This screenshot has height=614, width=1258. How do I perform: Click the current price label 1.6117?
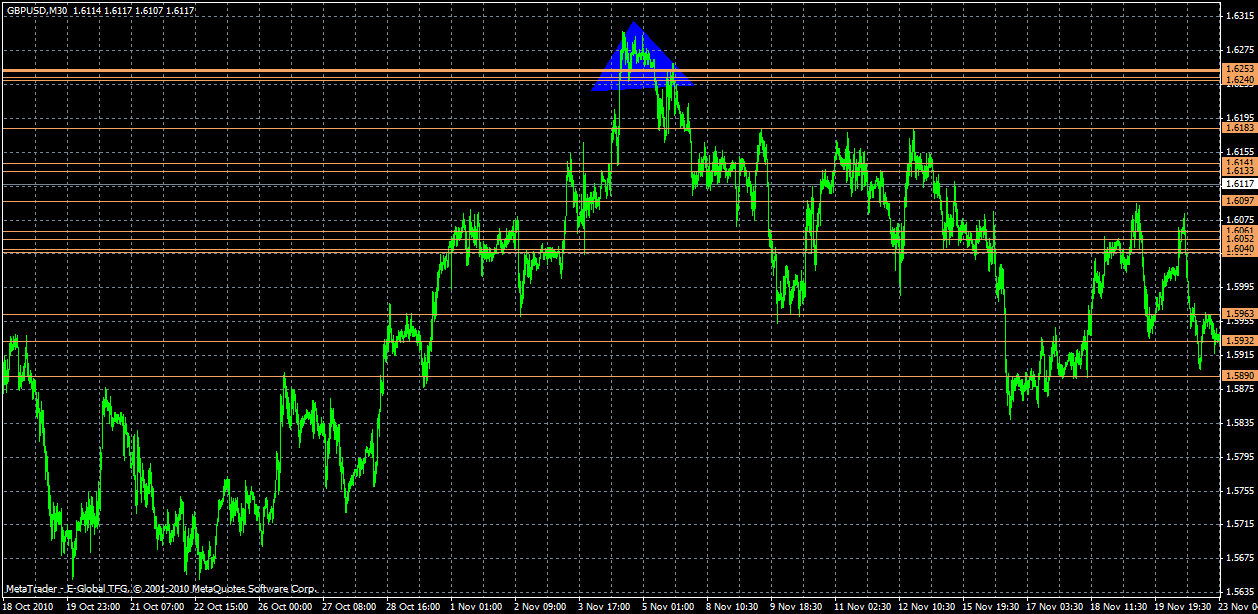(x=1238, y=184)
